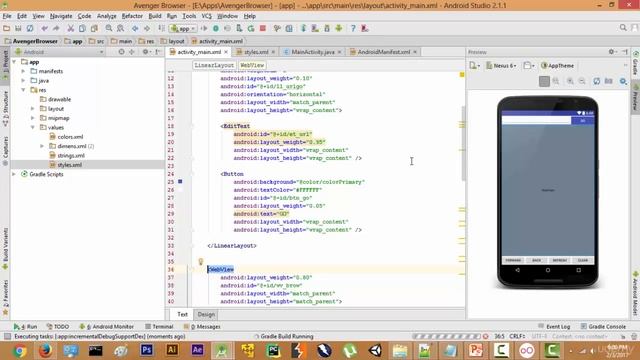Toggle the Structure side tool window
The image size is (640, 360).
[5, 108]
